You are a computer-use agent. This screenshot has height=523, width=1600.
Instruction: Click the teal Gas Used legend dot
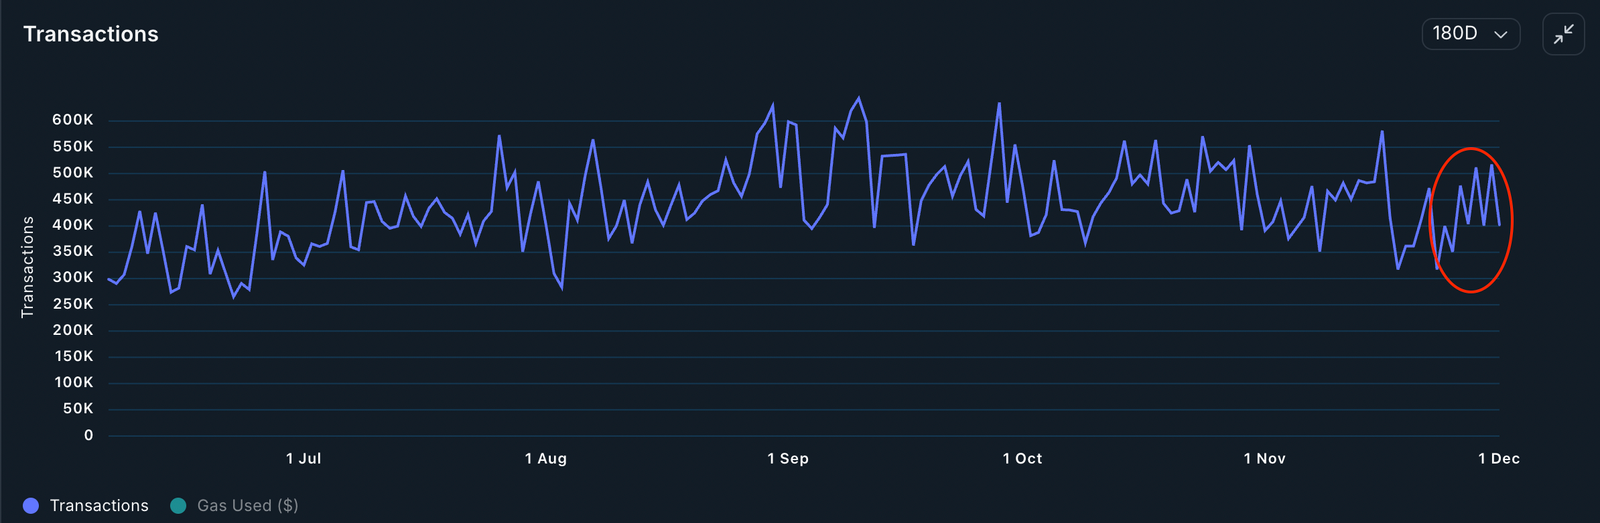click(178, 506)
